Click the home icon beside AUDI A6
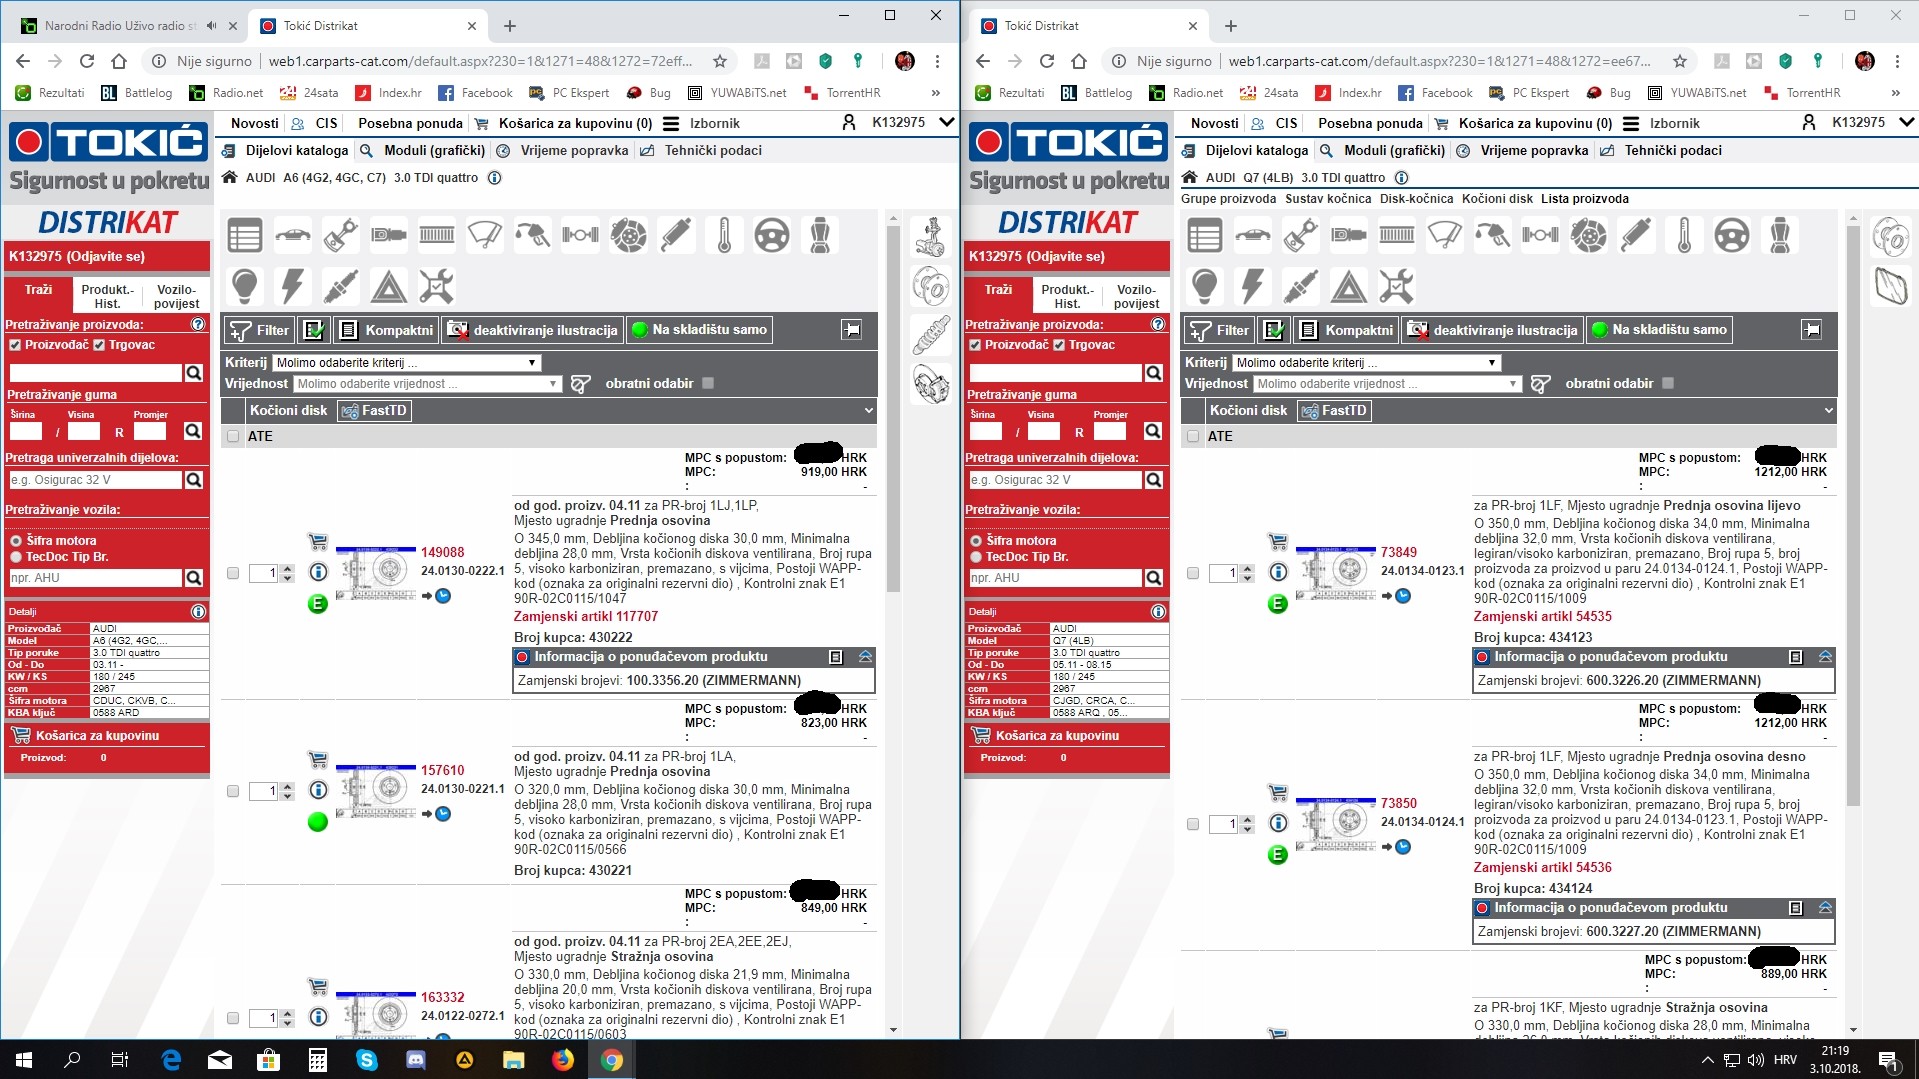Screen dimensions: 1919x1079 pyautogui.click(x=230, y=178)
